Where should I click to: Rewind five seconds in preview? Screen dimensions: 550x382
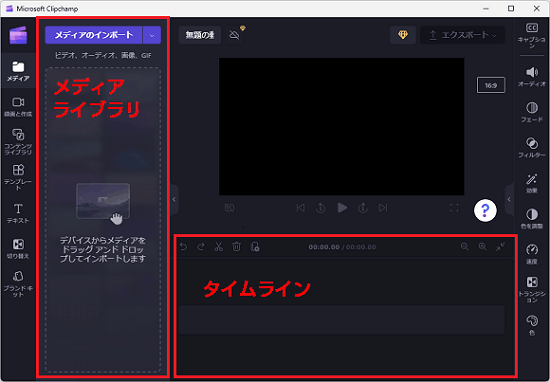pos(321,208)
